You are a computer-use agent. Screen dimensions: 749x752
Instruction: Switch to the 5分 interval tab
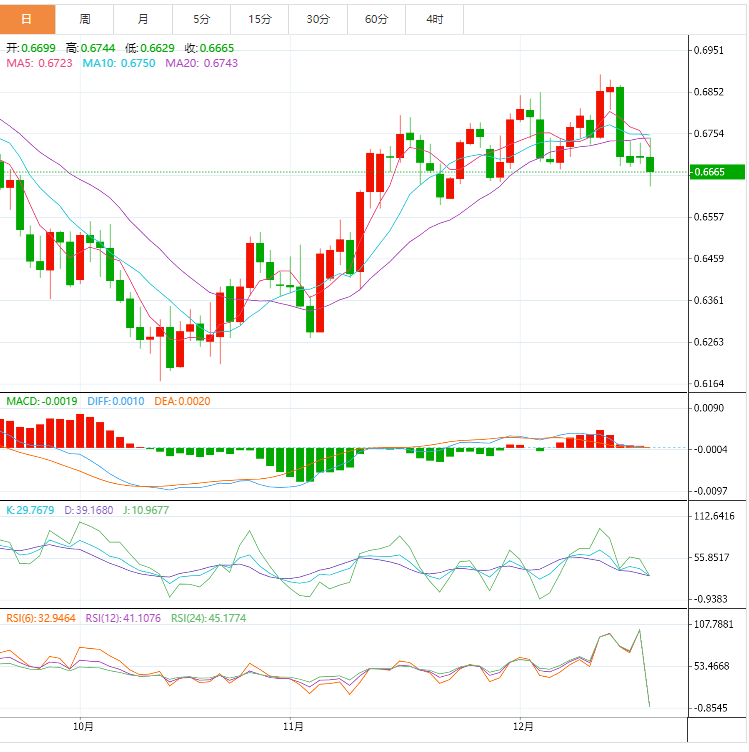click(201, 19)
